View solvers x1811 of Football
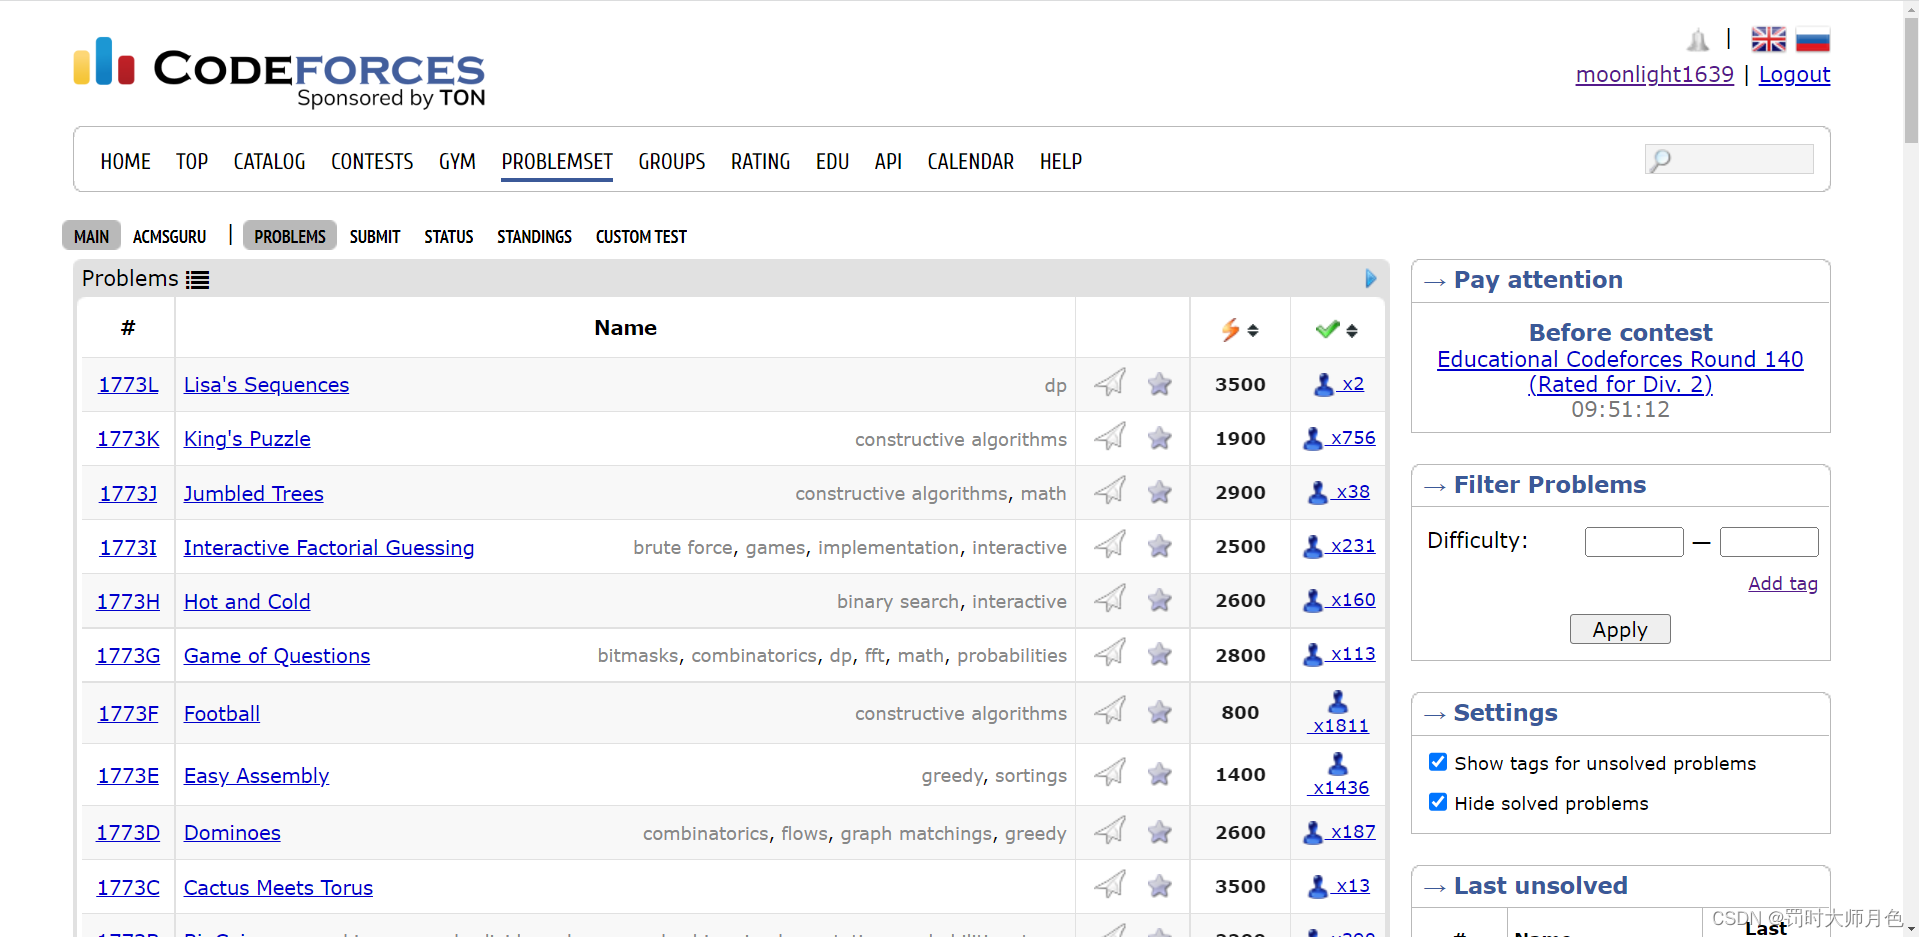 click(1339, 713)
